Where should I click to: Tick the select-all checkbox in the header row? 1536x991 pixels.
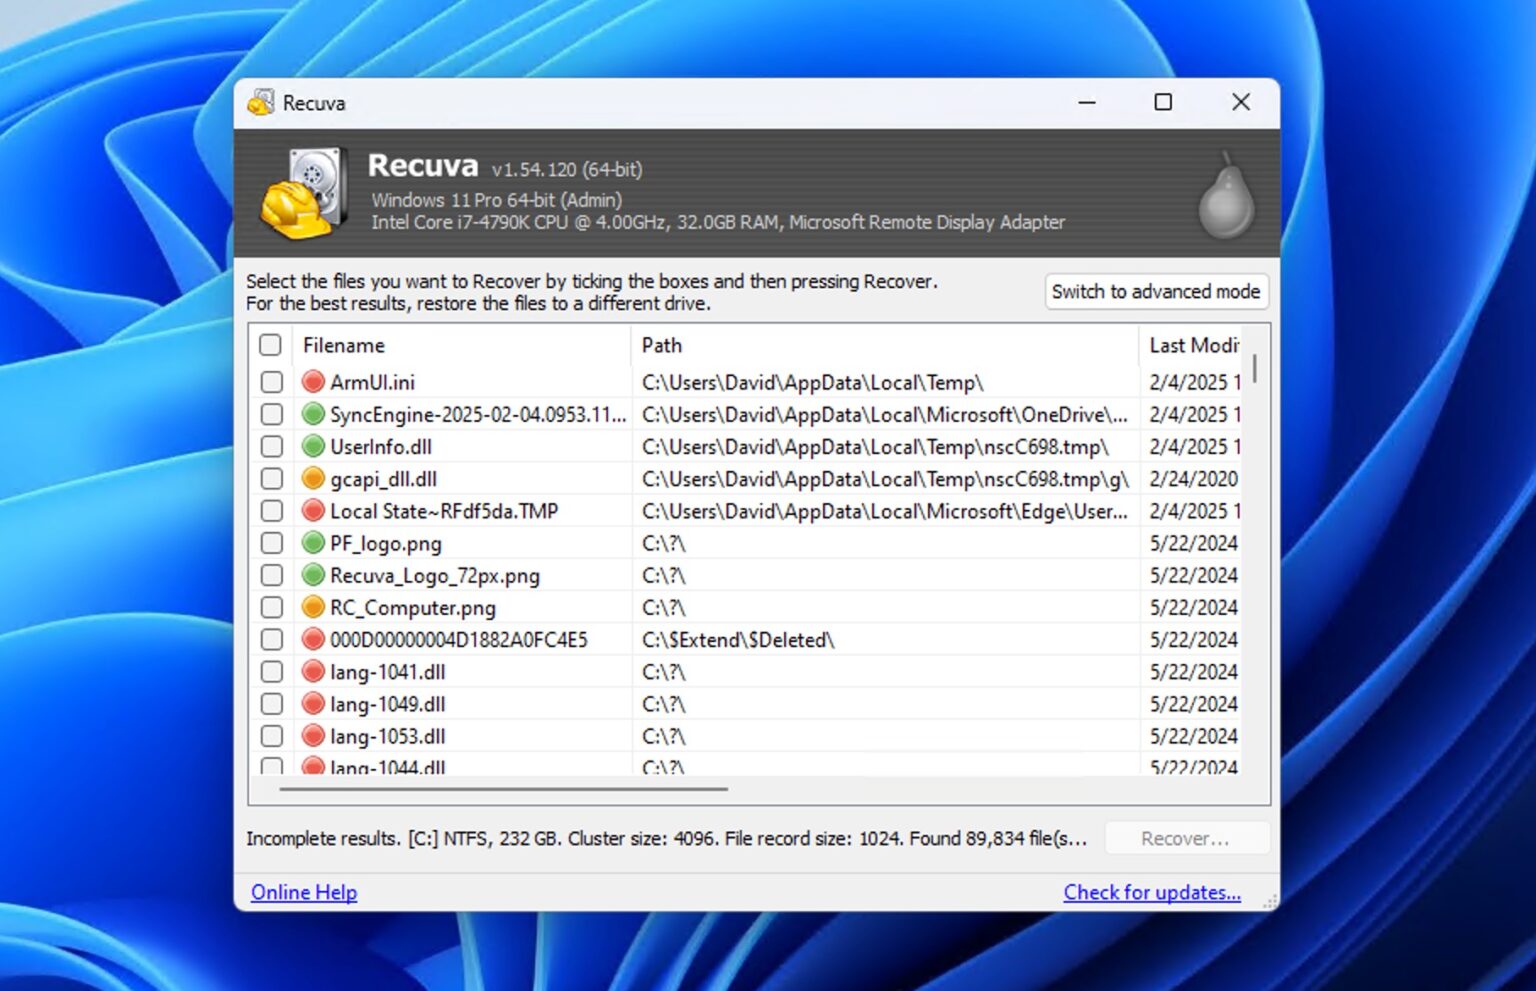pos(270,344)
